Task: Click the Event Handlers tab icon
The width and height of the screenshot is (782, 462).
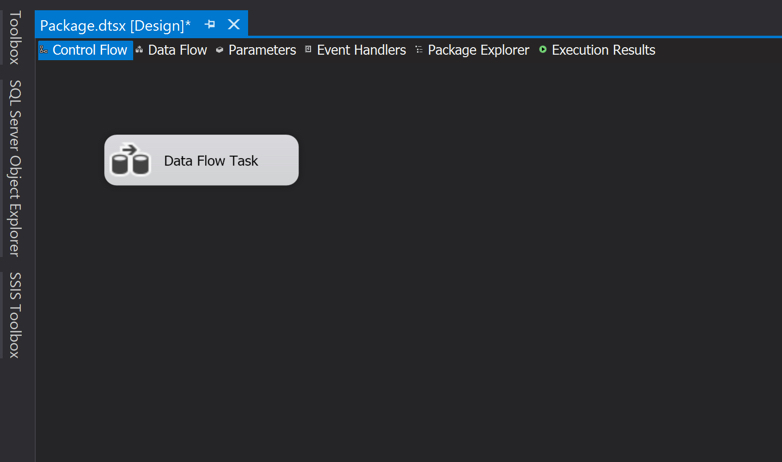Action: pyautogui.click(x=308, y=50)
